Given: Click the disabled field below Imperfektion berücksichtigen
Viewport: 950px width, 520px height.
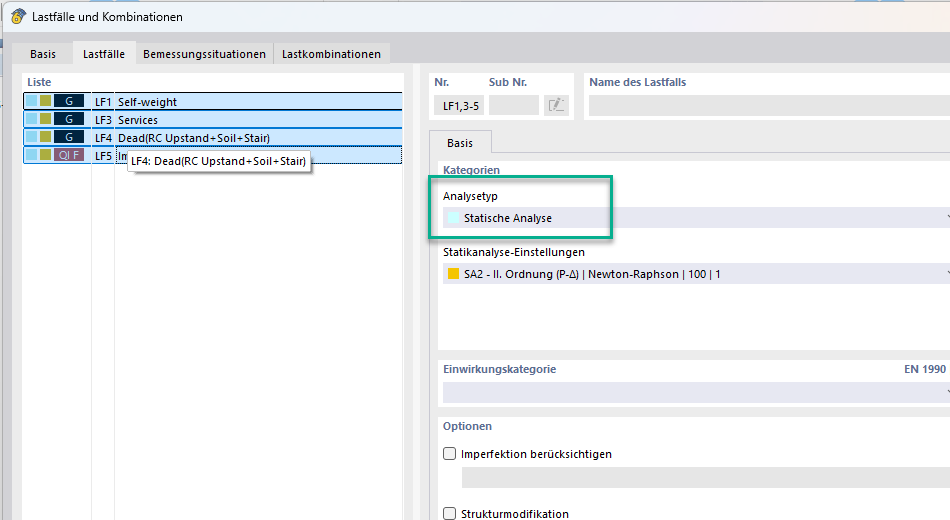Looking at the screenshot, I should pyautogui.click(x=706, y=478).
